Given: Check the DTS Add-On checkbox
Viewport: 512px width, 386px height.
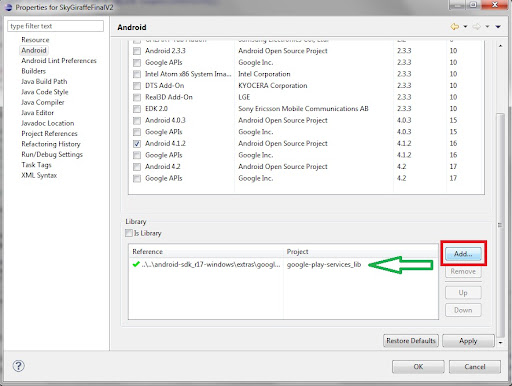Looking at the screenshot, I should [137, 86].
